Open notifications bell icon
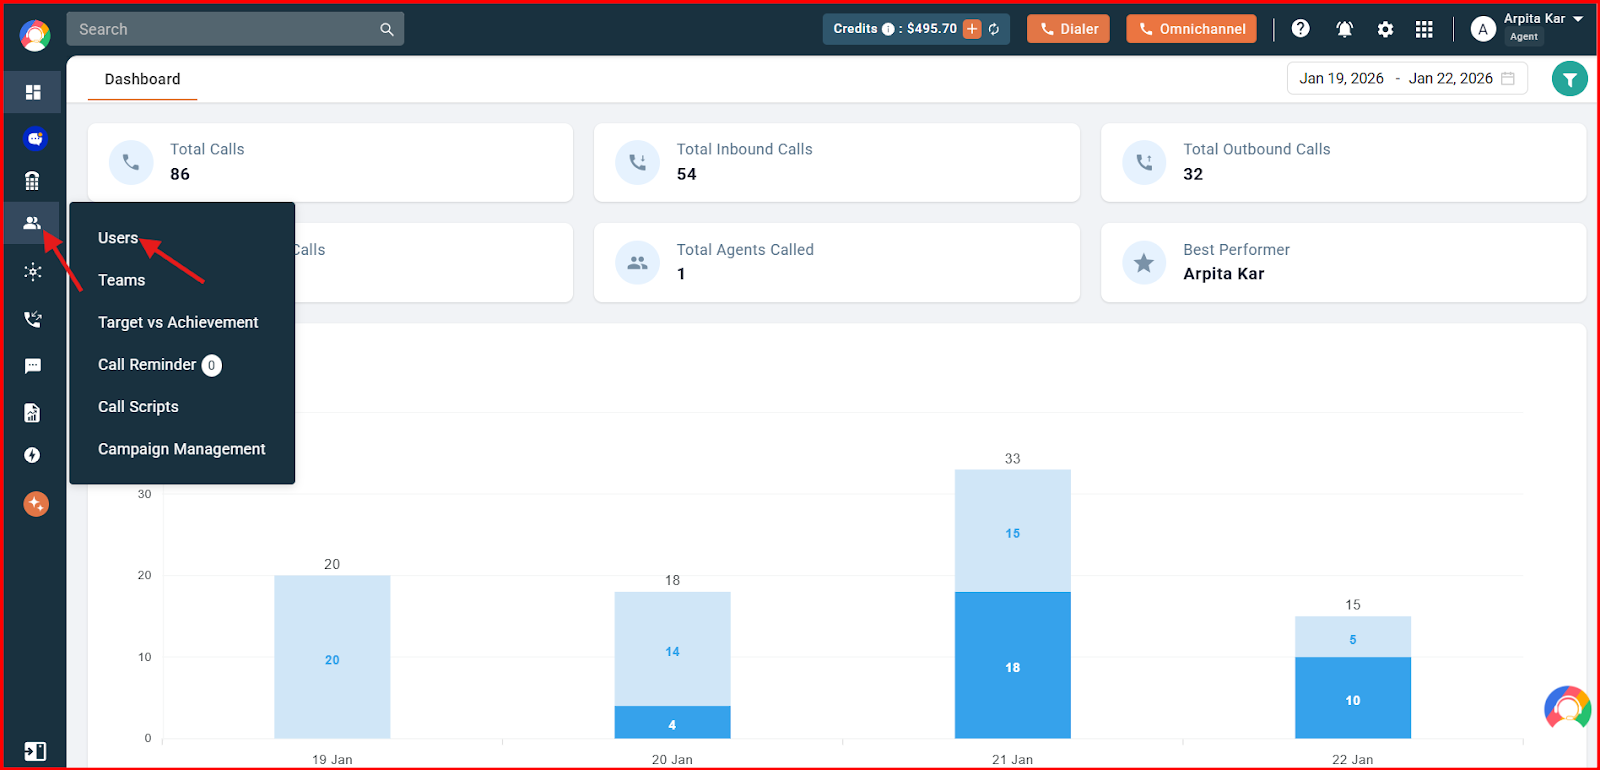Viewport: 1600px width, 770px height. (x=1344, y=29)
